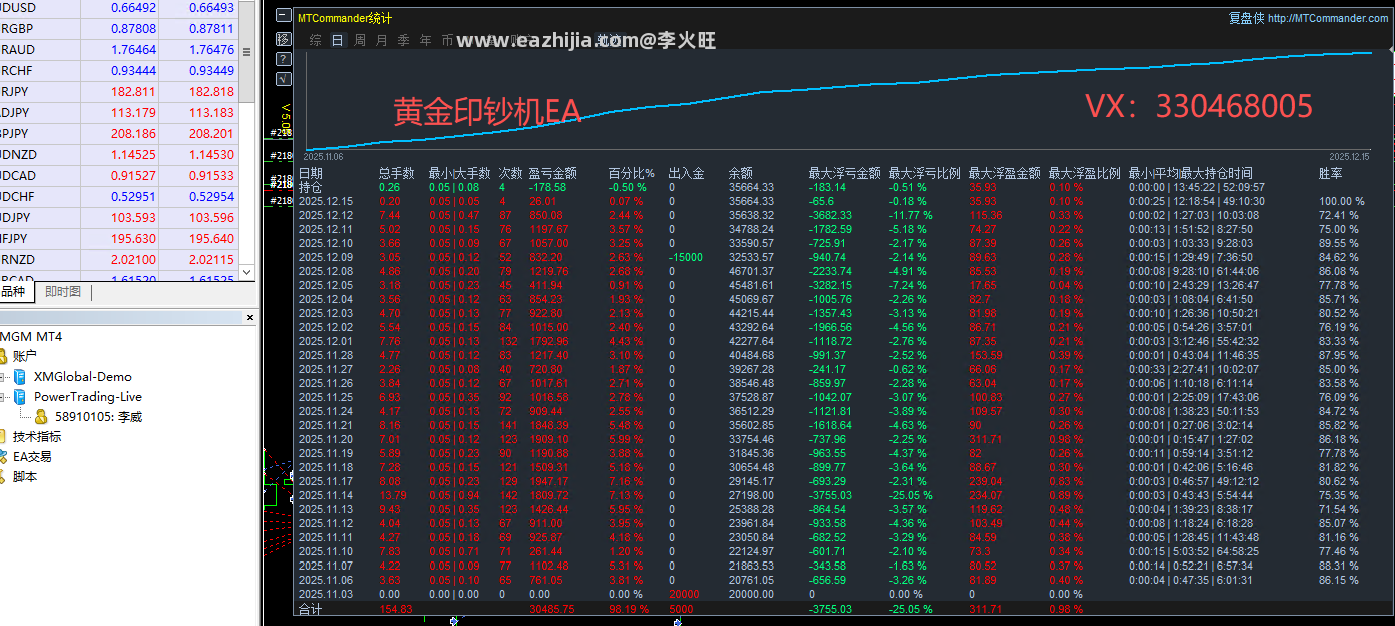
Task: Click Market Watch bid price 182.811
Action: [x=133, y=91]
